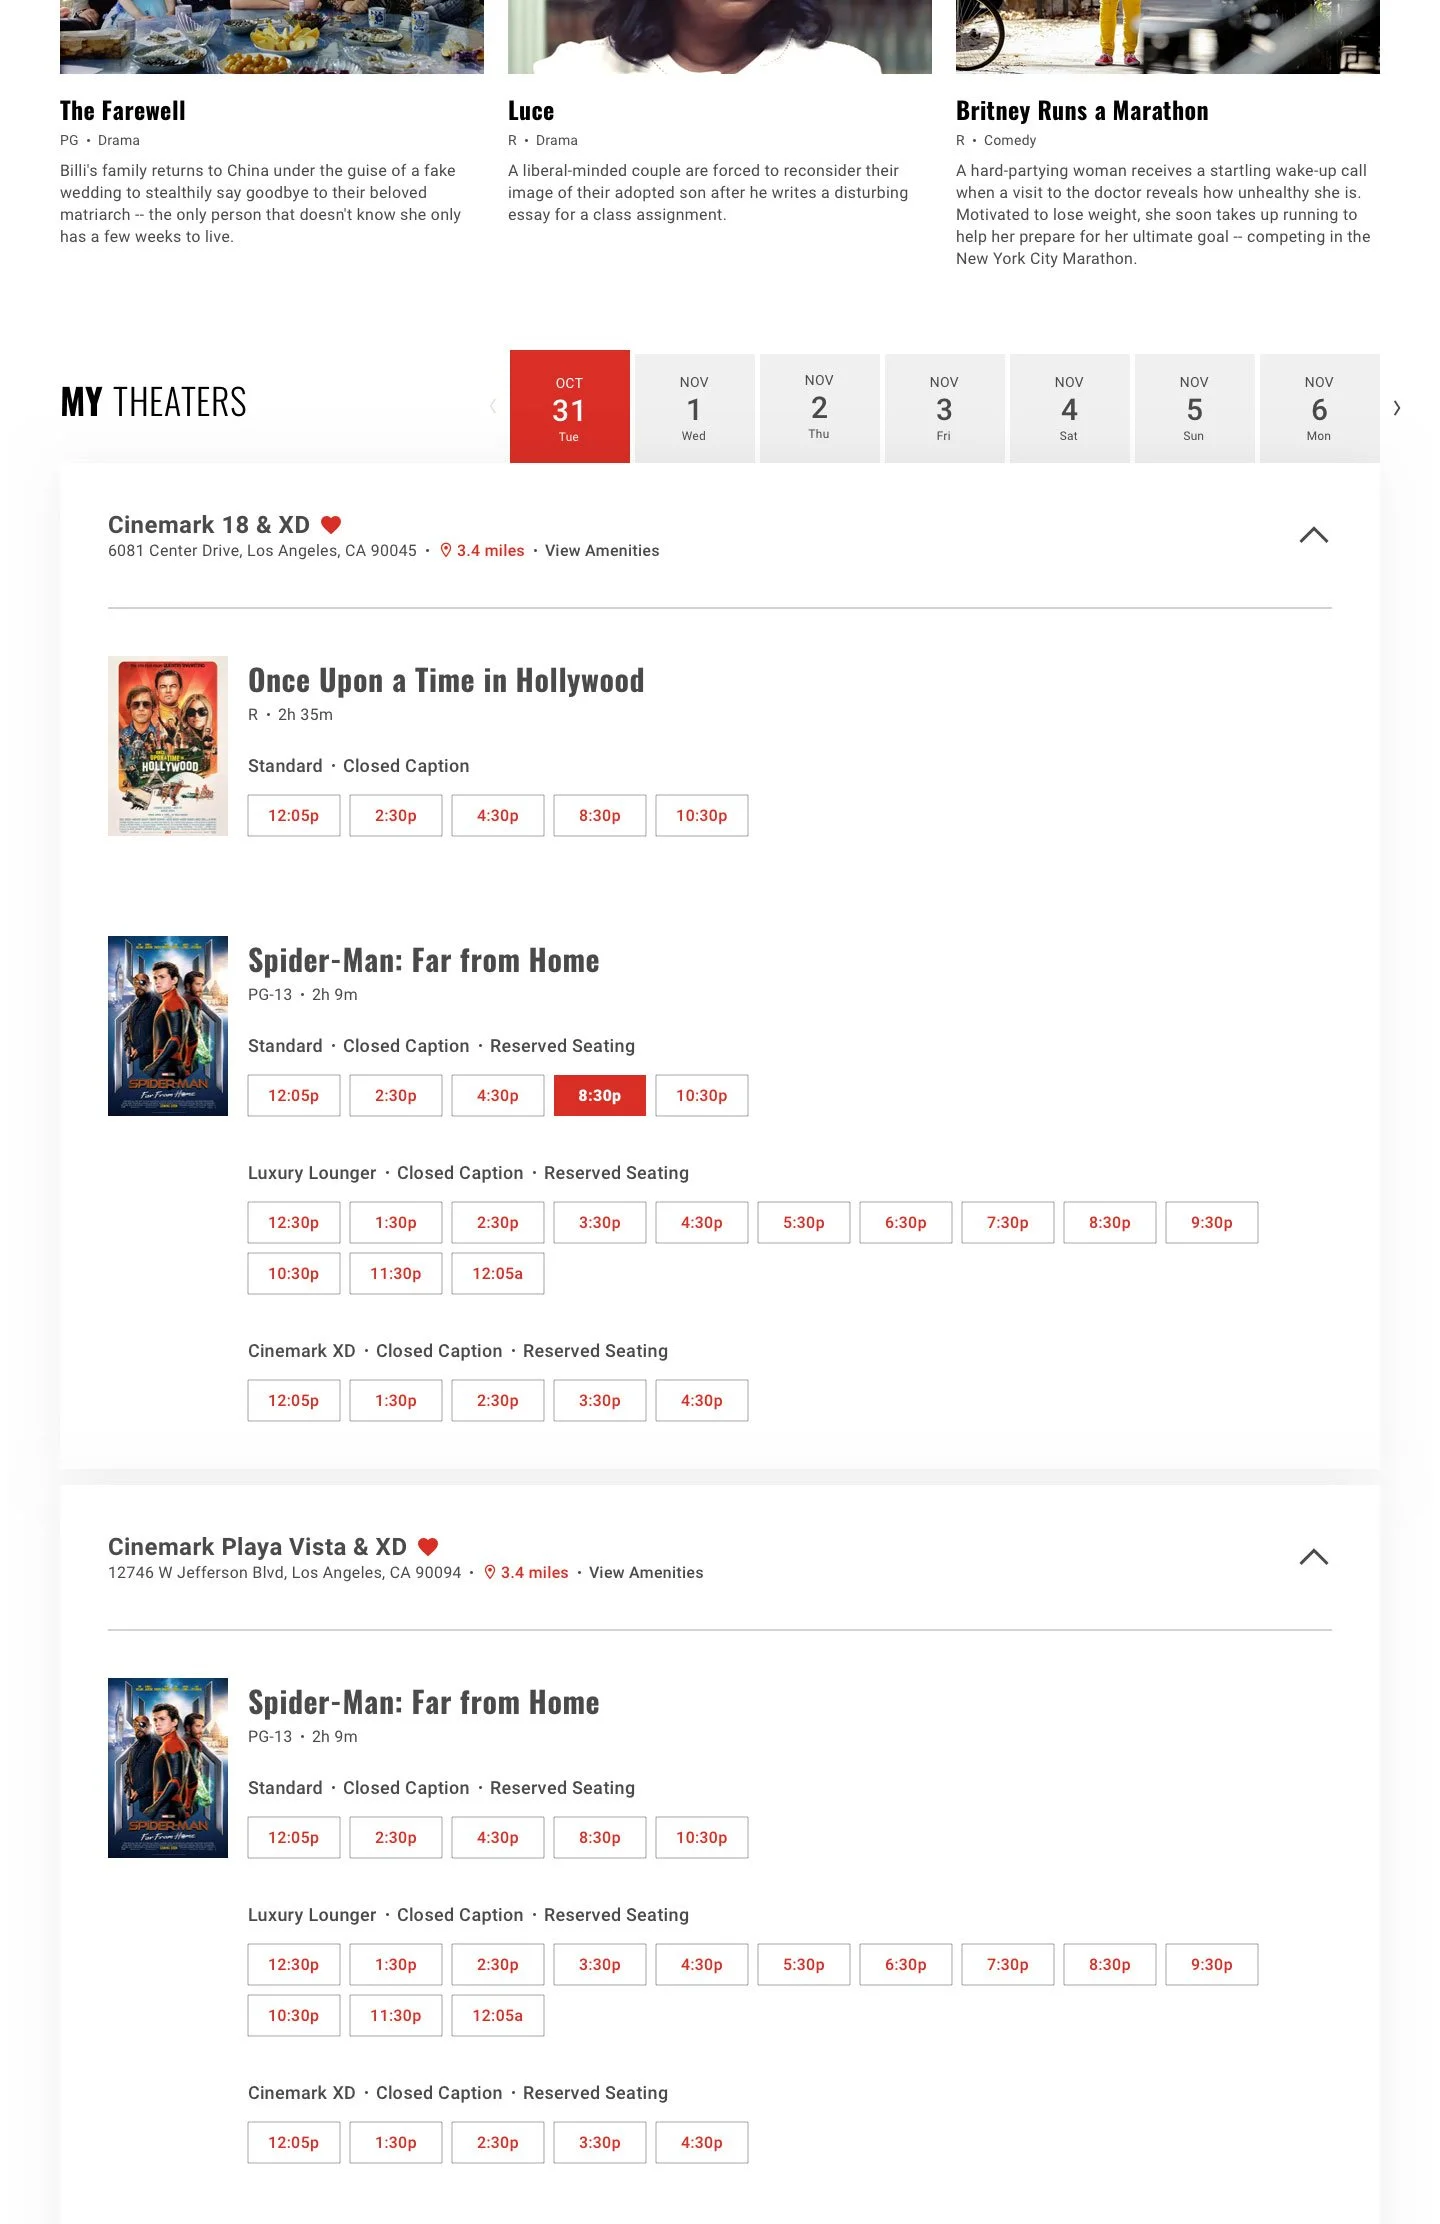Pick 8:30p showtime for Once Upon a Time
1440x2224 pixels.
coord(600,816)
